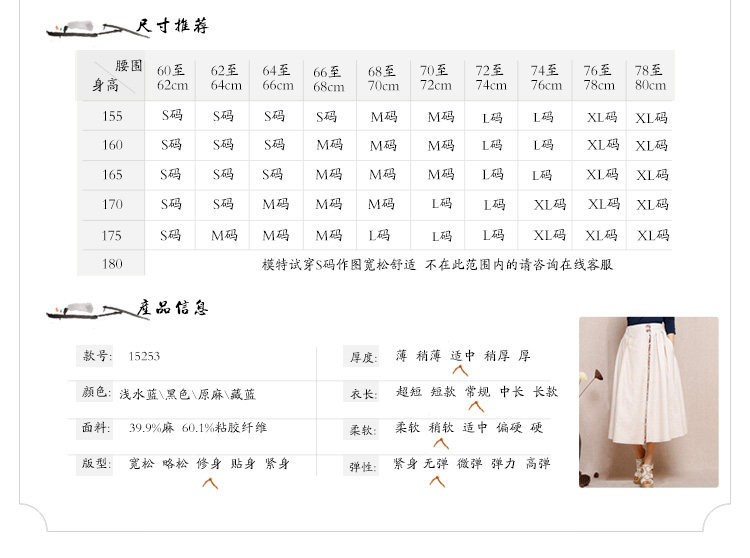The height and width of the screenshot is (558, 750).
Task: Click the height 165 row header
Action: coord(112,175)
